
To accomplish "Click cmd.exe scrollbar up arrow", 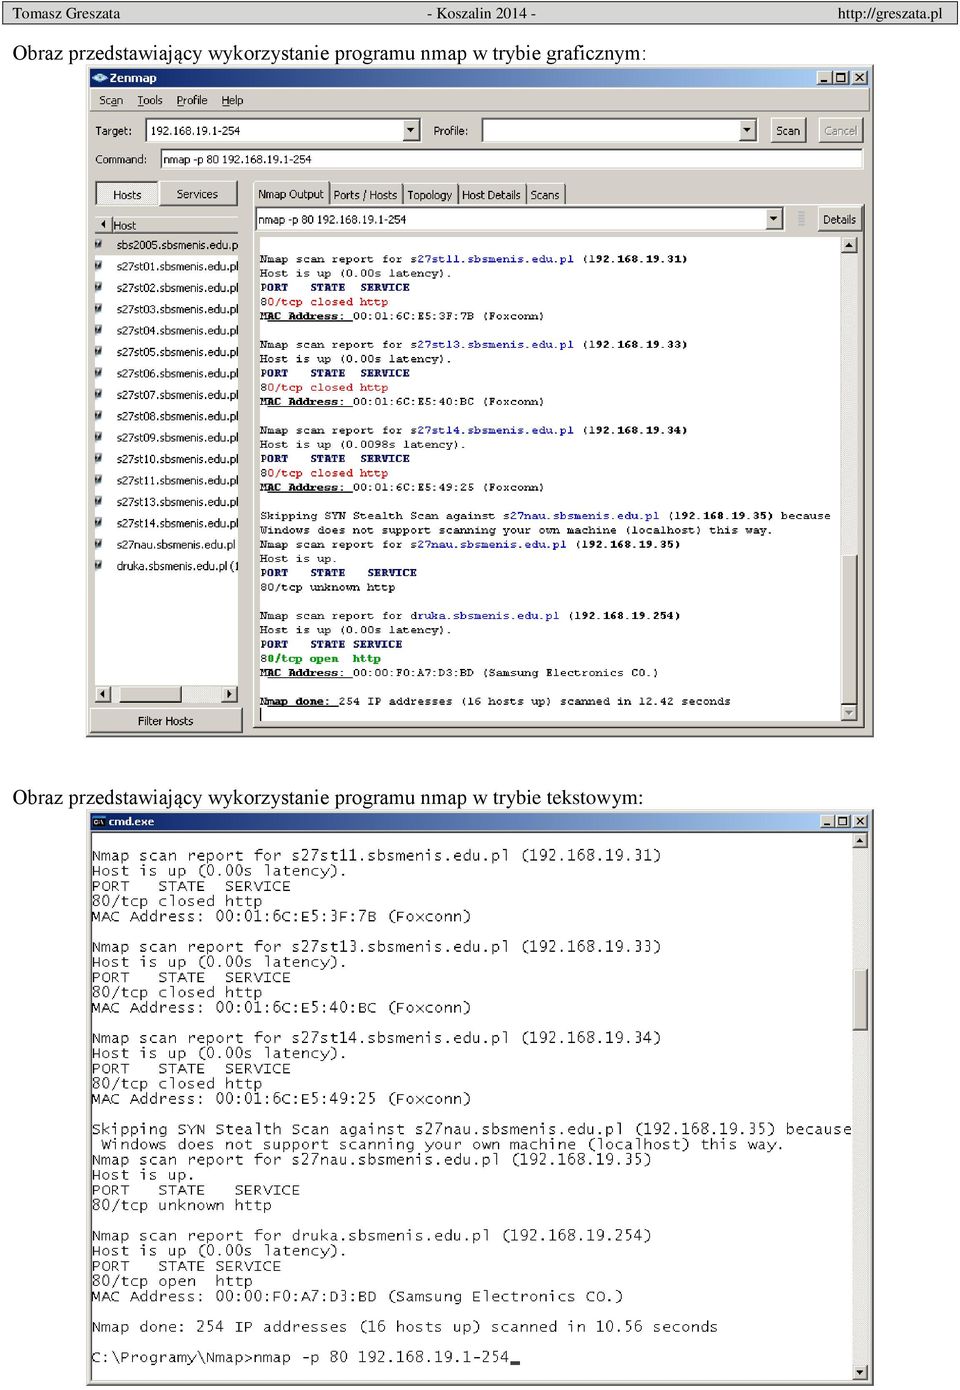I will click(x=860, y=841).
